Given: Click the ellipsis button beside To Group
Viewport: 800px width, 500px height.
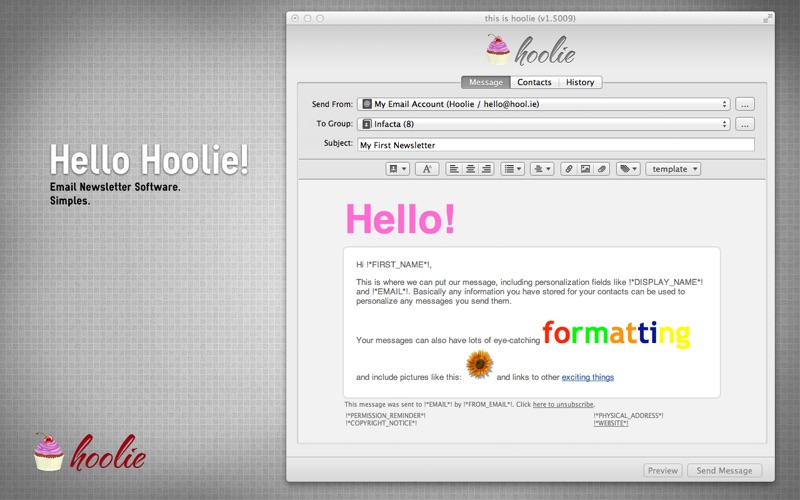Looking at the screenshot, I should click(x=745, y=124).
